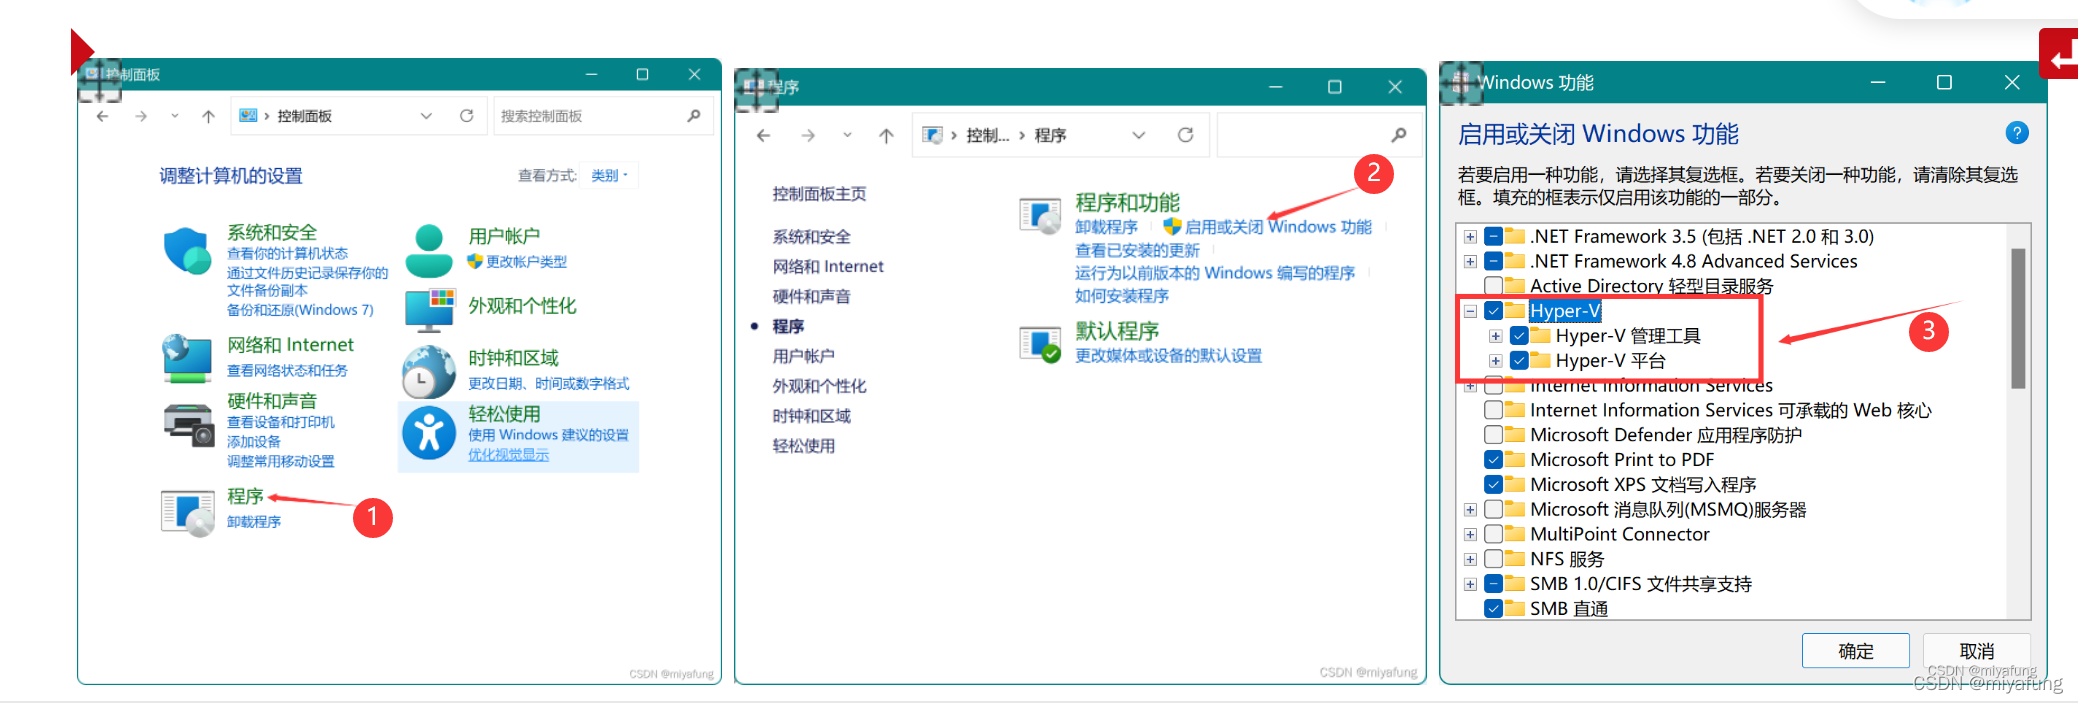
Task: Click 更改媒体或设备的默认设置 link
Action: [x=1168, y=355]
